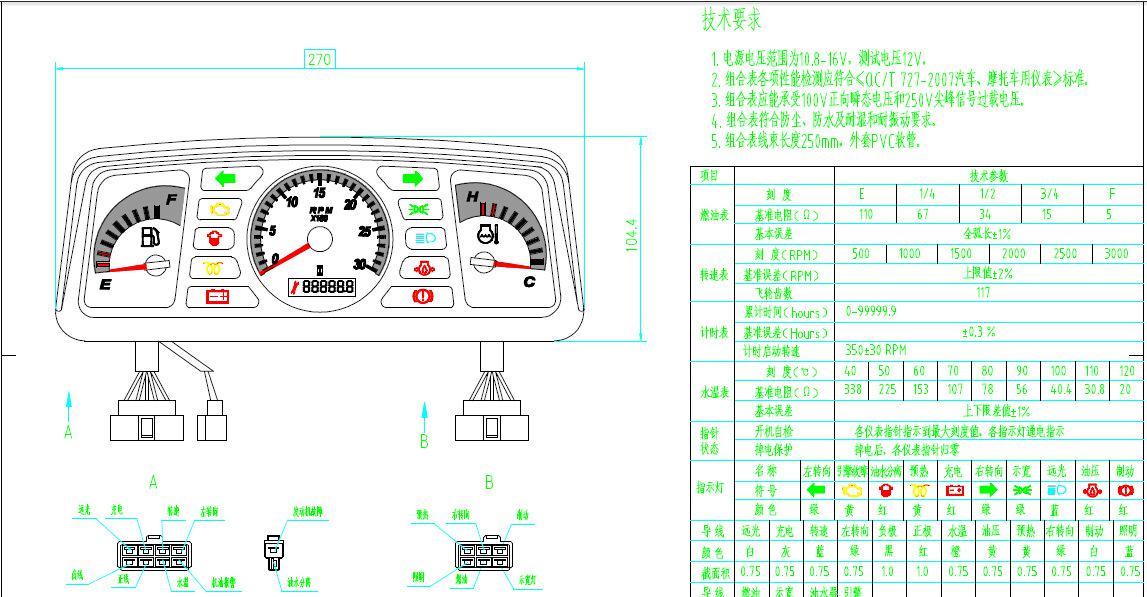Select the yellow engine fault indicator on the cluster
This screenshot has width=1147, height=597.
coord(221,209)
